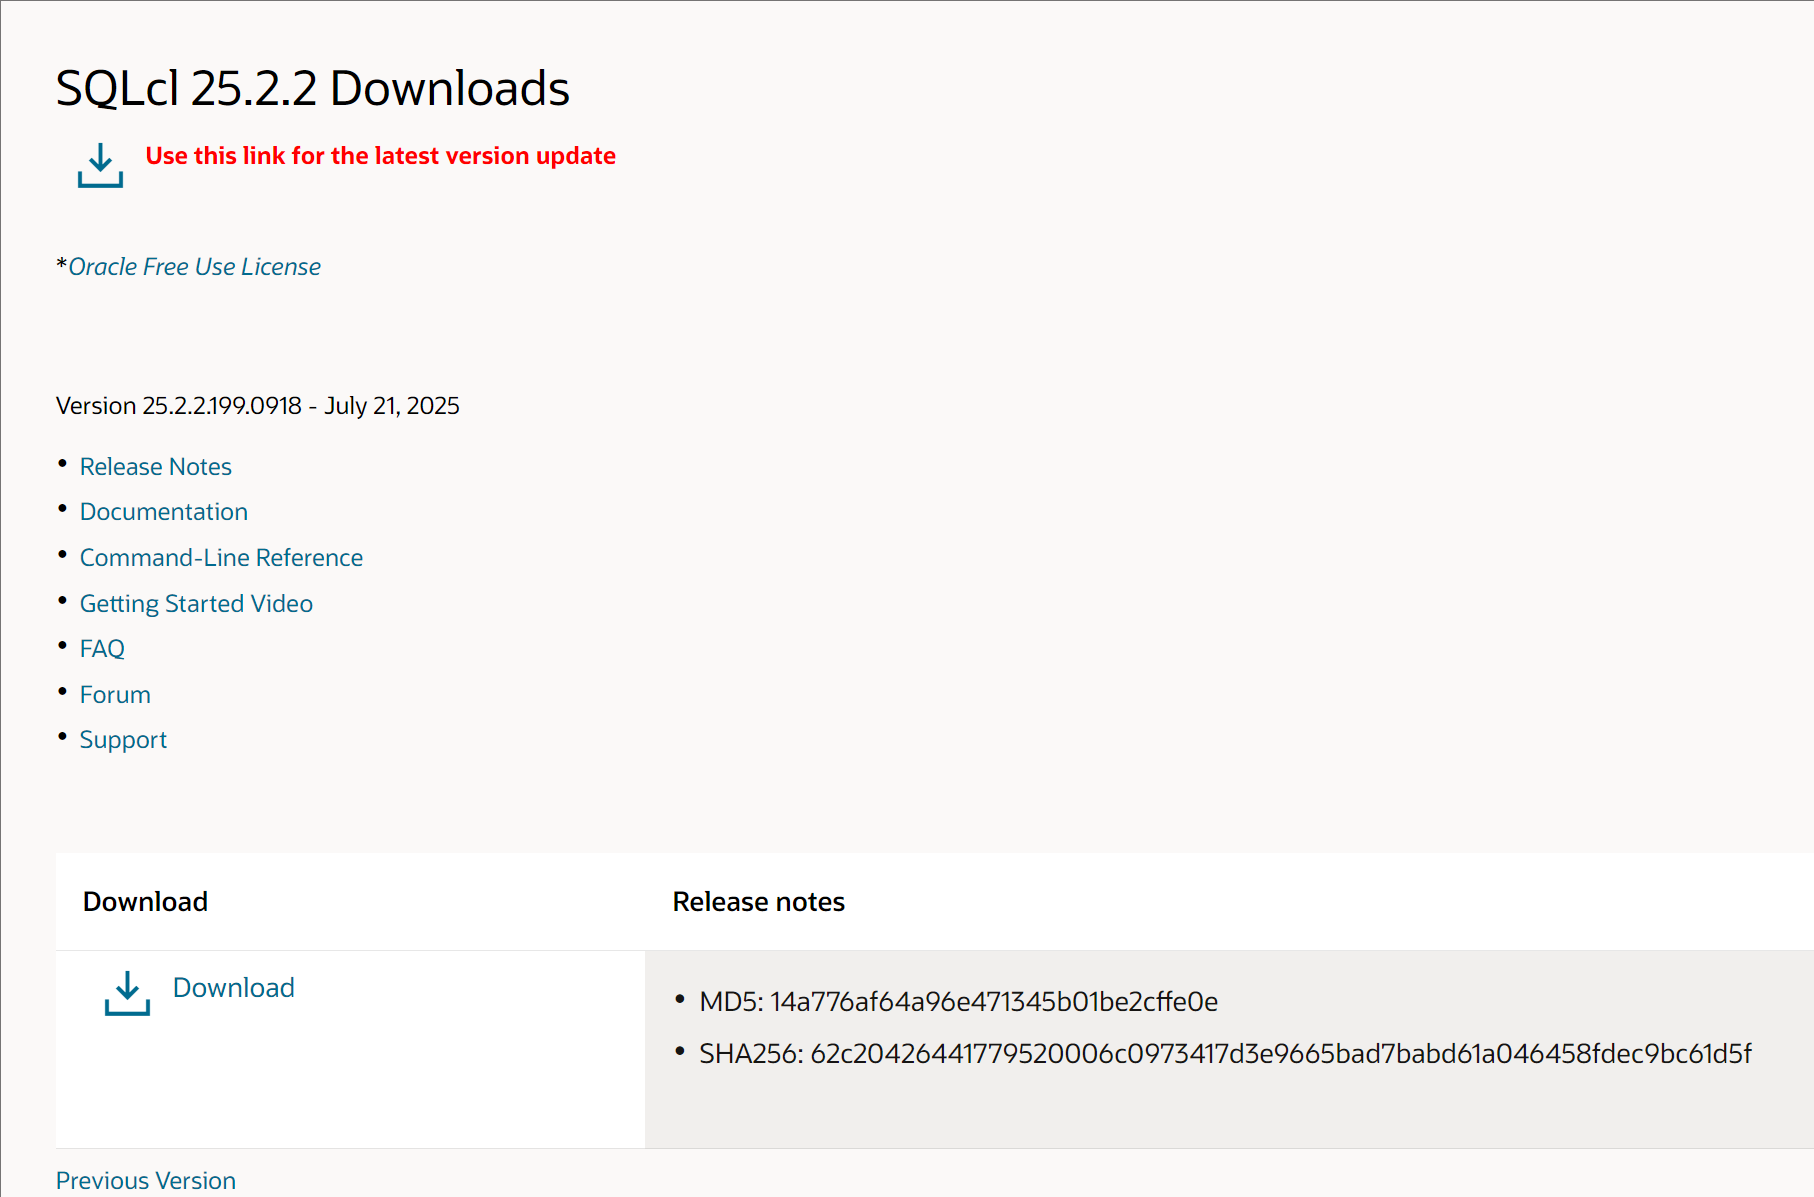Open the Forum link

[115, 695]
